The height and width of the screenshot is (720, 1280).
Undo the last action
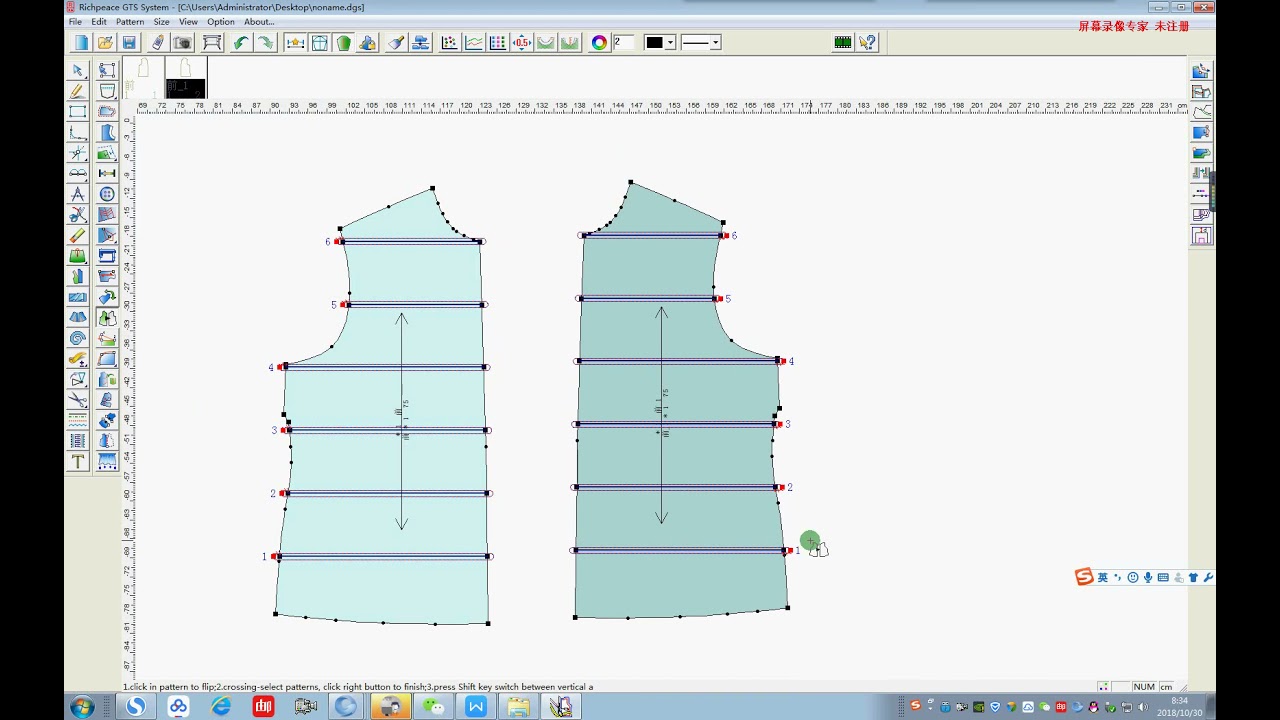pyautogui.click(x=241, y=42)
